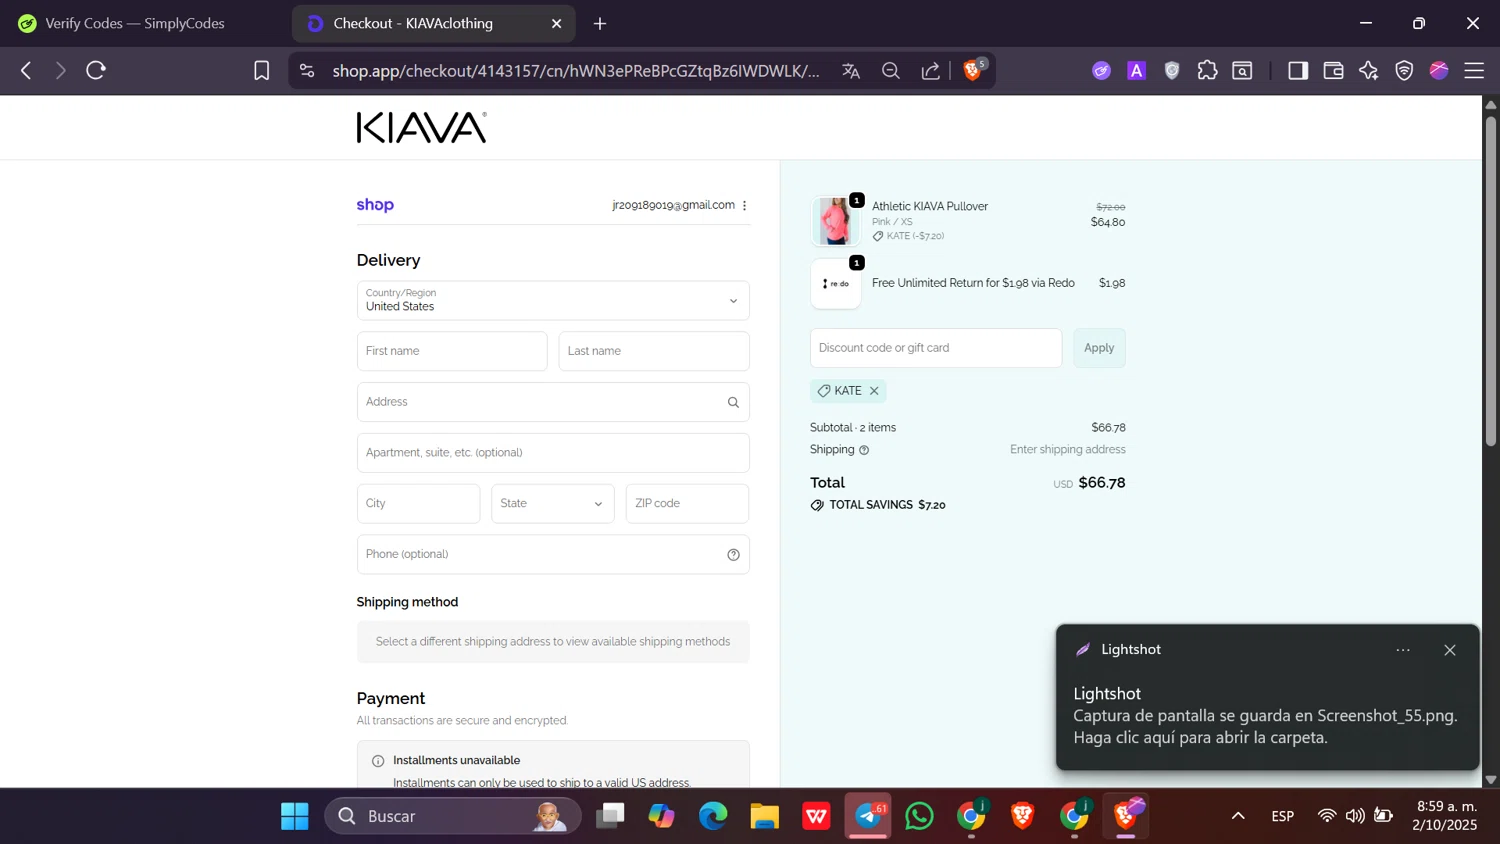Open the Wi-Fi network settings icon
Image resolution: width=1500 pixels, height=844 pixels.
pyautogui.click(x=1327, y=816)
